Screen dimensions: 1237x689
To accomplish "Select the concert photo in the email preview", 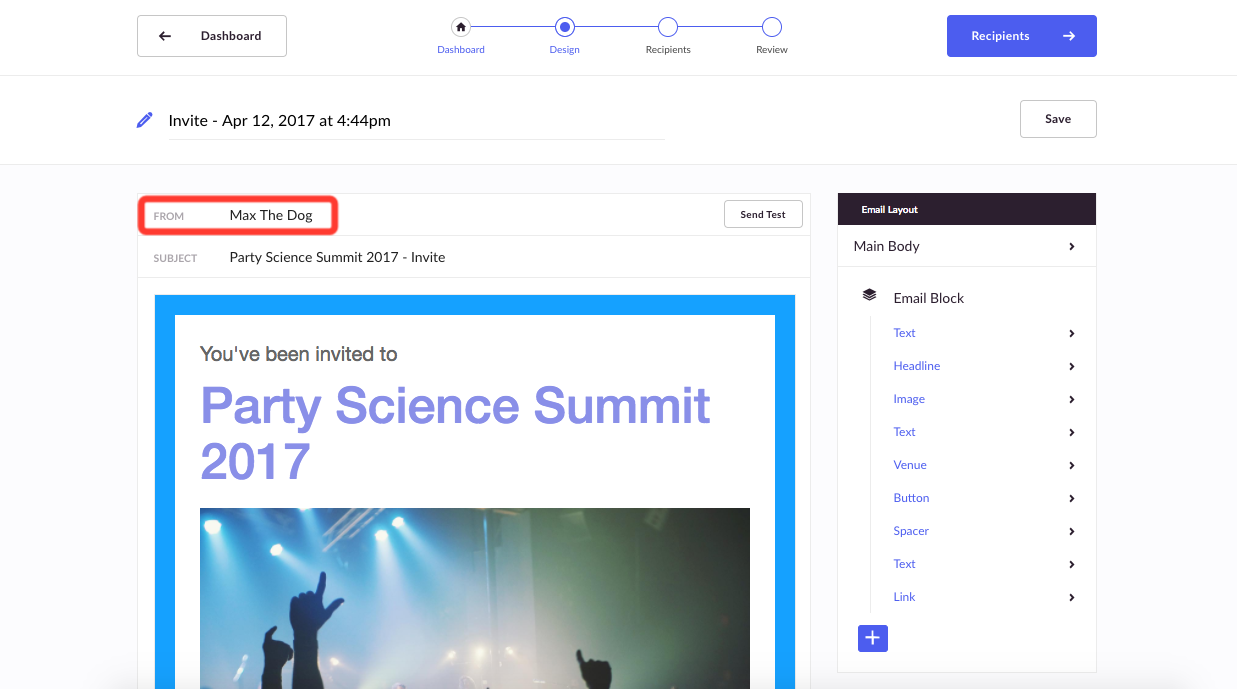I will 475,598.
